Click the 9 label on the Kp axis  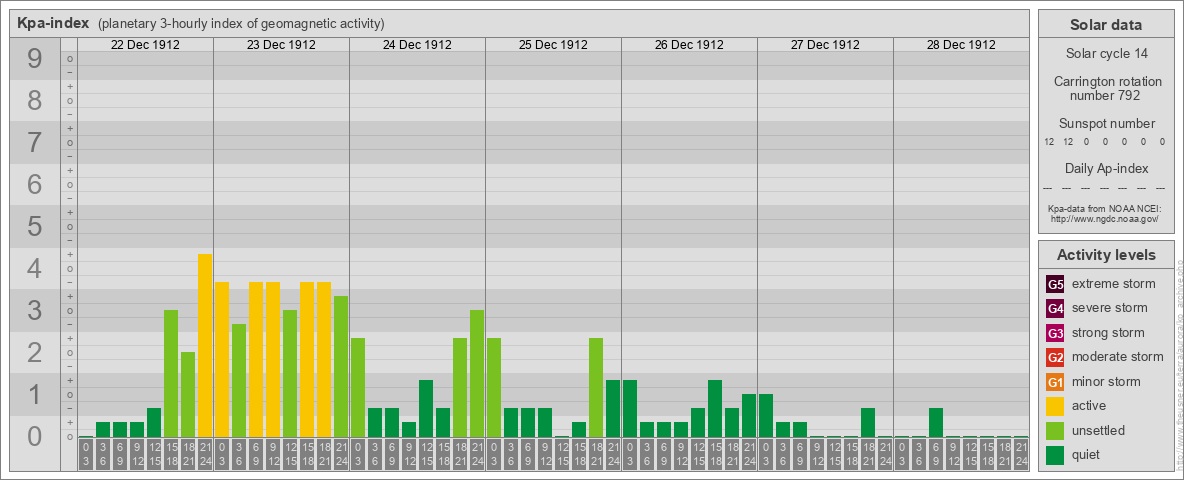pos(34,59)
